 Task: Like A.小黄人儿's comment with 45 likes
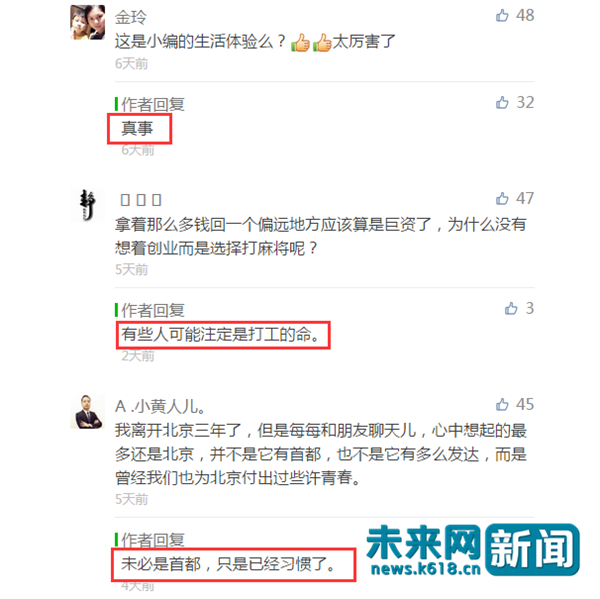click(x=502, y=404)
